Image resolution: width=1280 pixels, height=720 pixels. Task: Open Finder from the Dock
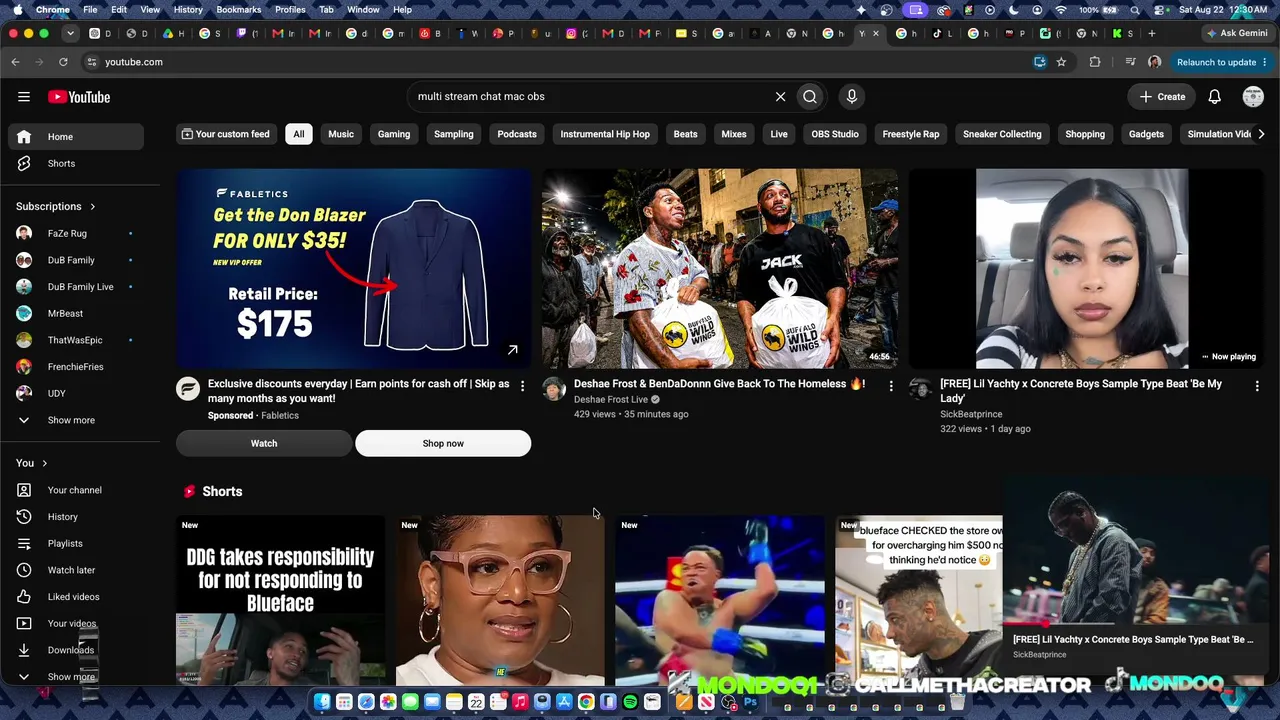click(x=322, y=703)
